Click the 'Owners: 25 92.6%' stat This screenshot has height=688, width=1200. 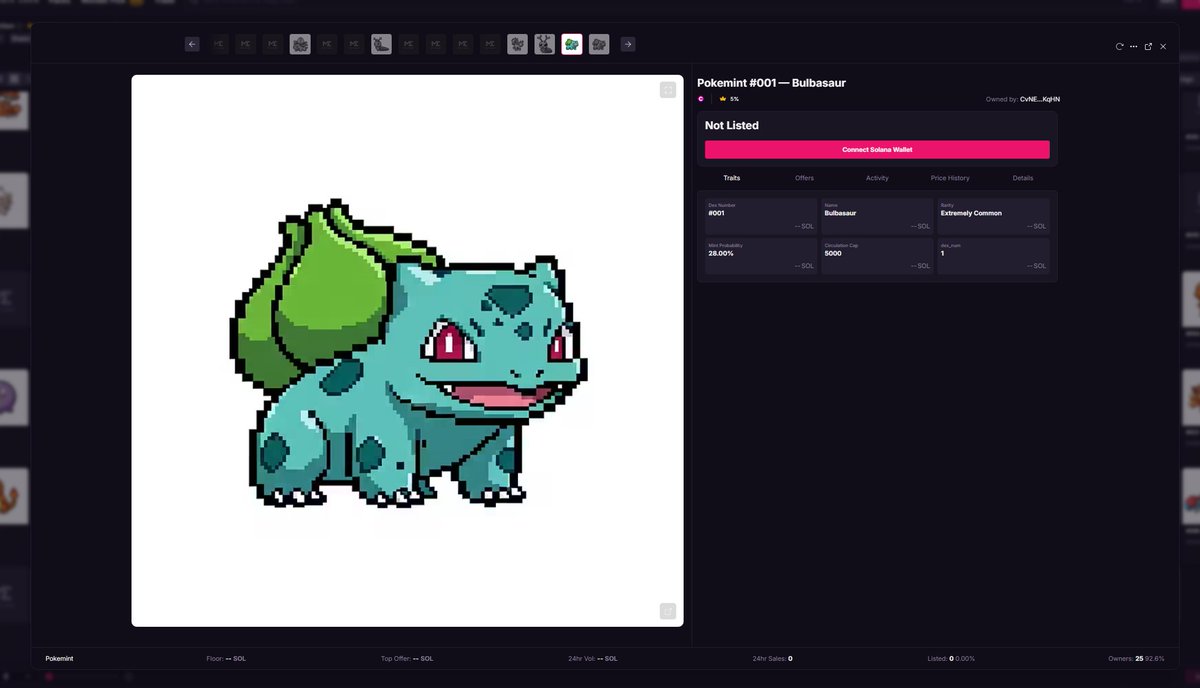pyautogui.click(x=1136, y=658)
